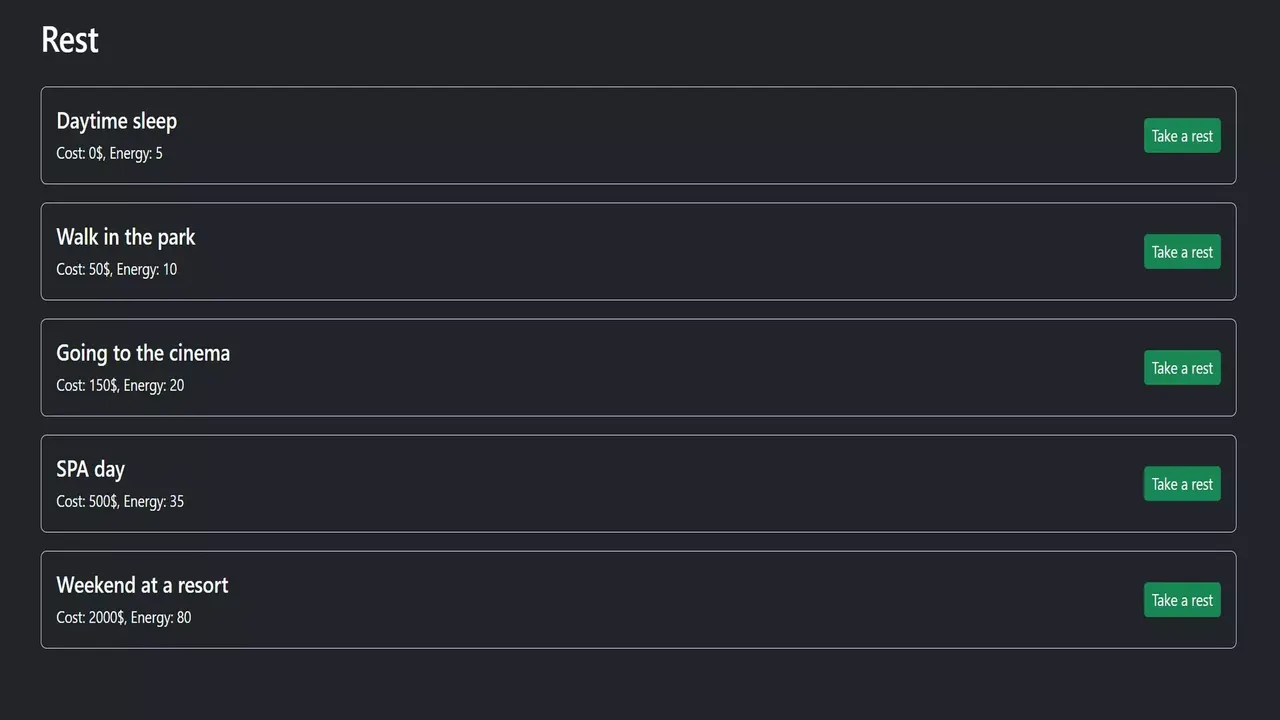The width and height of the screenshot is (1280, 720).
Task: Click Cost: 0$, Energy: 5 label
Action: (110, 153)
